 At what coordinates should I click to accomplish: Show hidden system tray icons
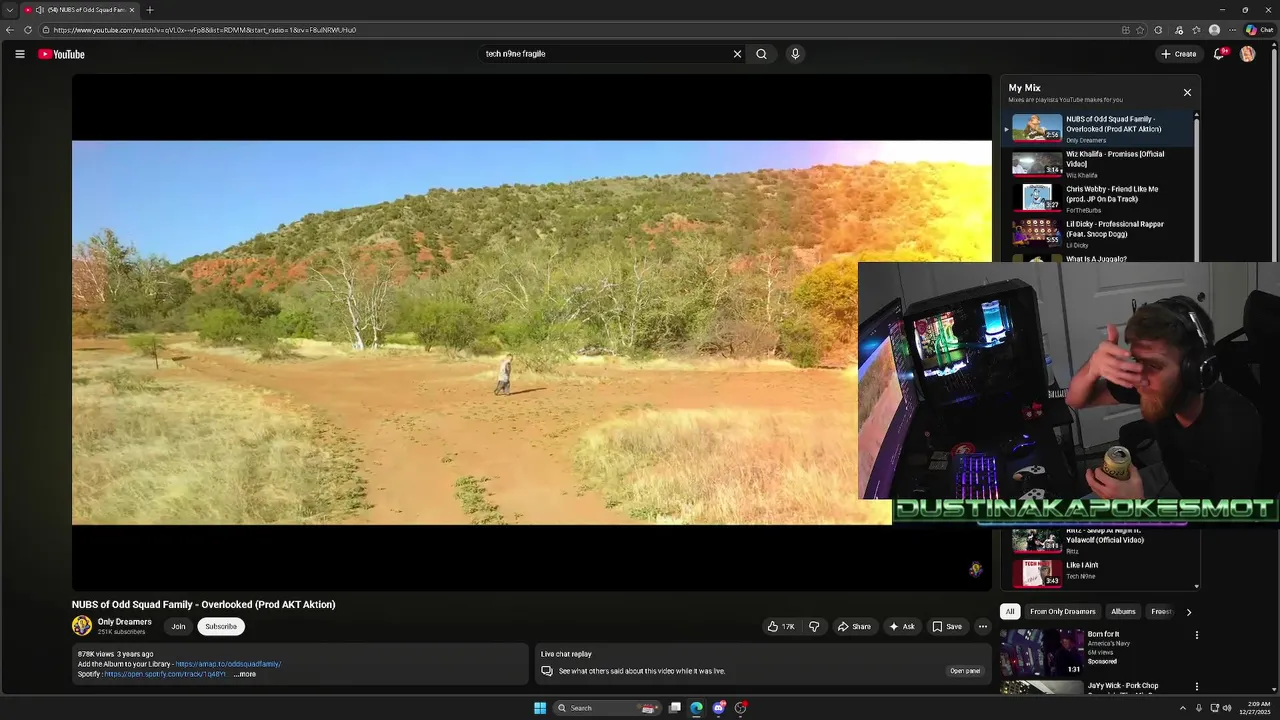[1183, 708]
